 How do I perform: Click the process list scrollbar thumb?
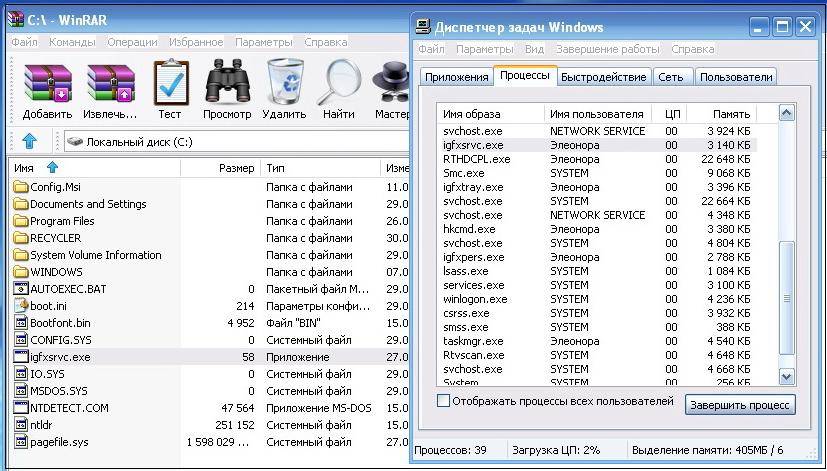tap(786, 299)
